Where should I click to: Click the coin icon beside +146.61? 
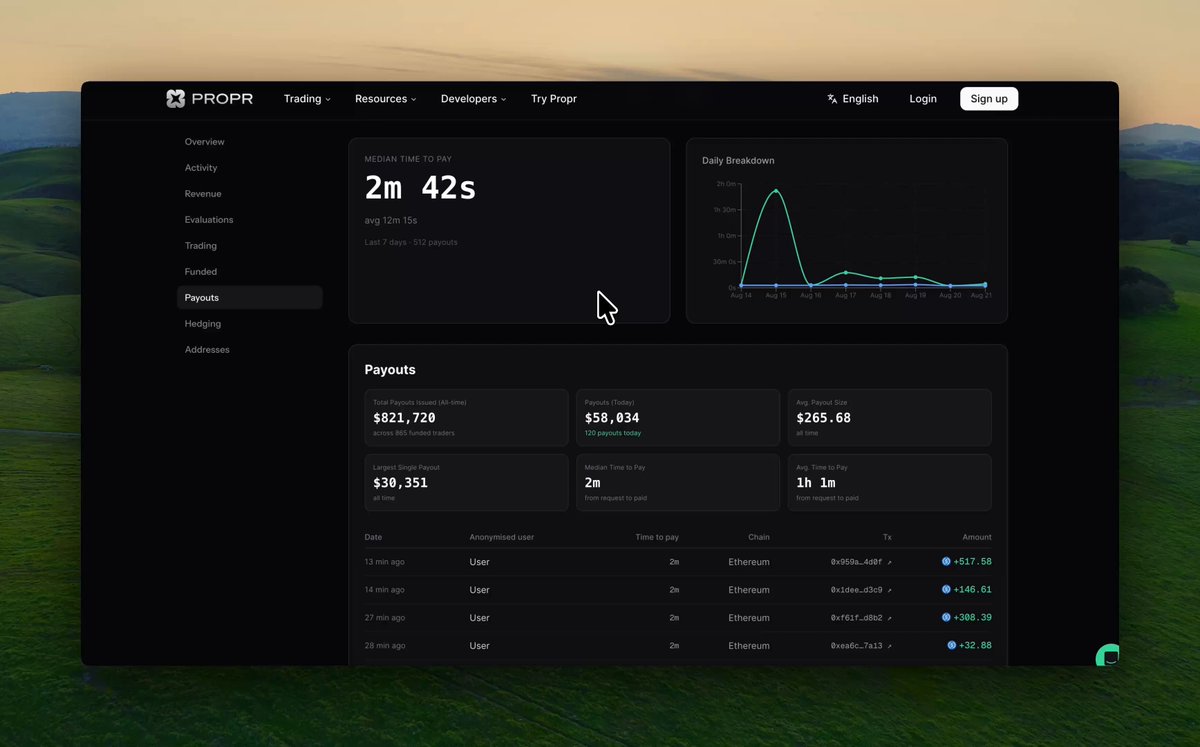tap(946, 590)
